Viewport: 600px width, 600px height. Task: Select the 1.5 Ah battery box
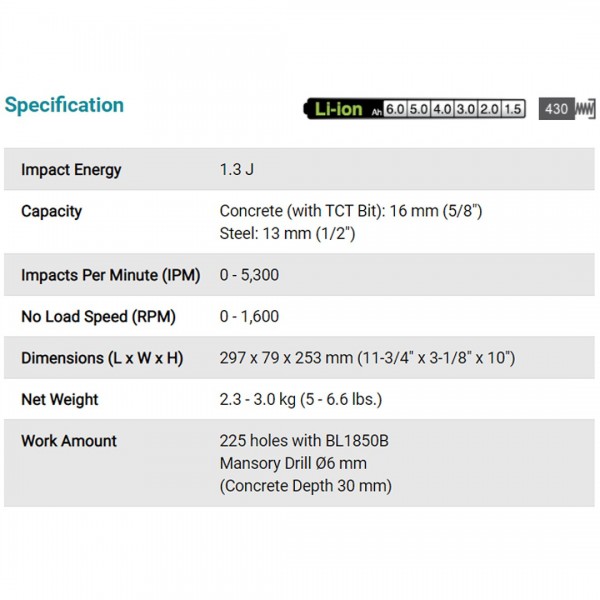pos(513,109)
